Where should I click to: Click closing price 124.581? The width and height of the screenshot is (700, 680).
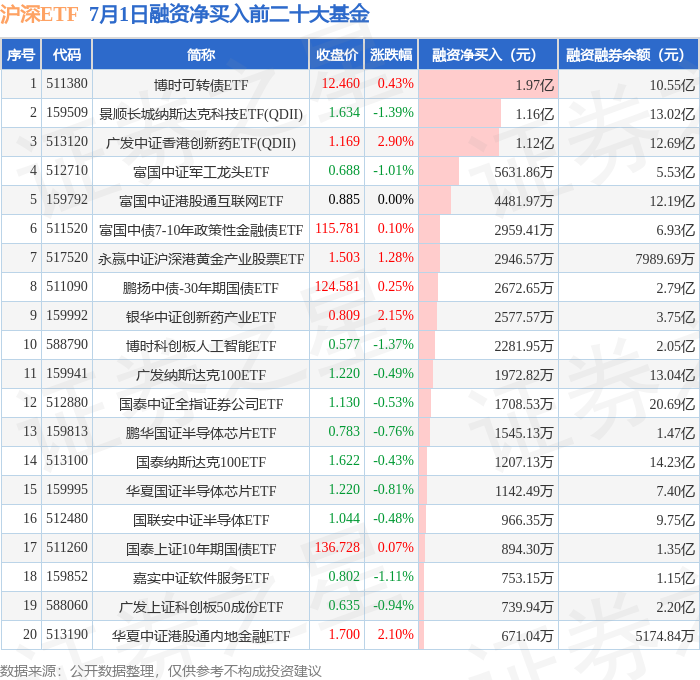[338, 287]
